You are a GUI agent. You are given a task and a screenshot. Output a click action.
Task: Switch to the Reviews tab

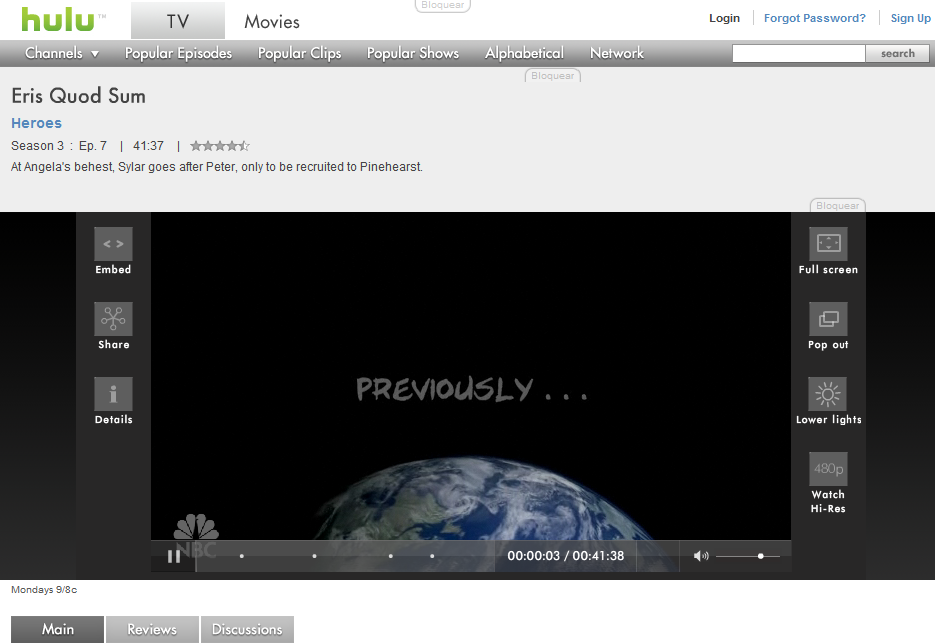152,629
